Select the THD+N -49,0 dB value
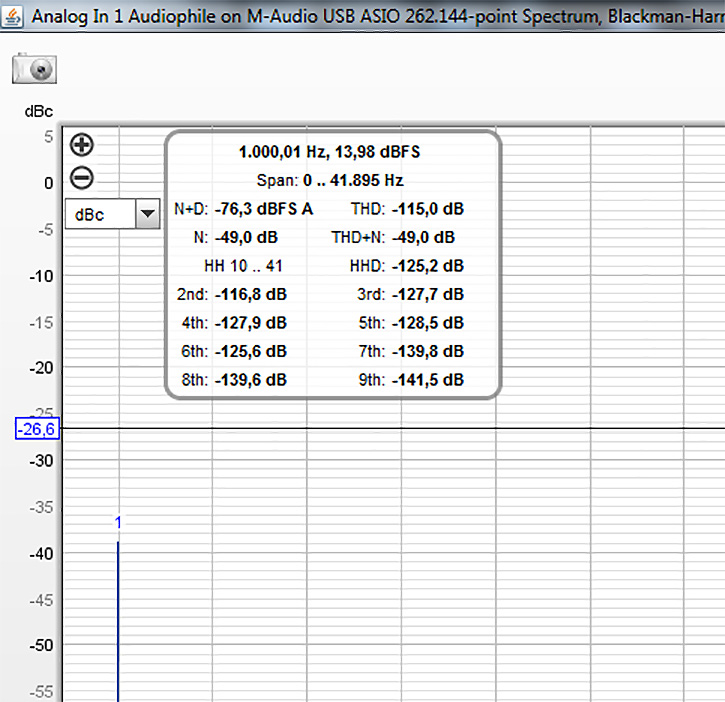The width and height of the screenshot is (725, 702). pyautogui.click(x=424, y=238)
